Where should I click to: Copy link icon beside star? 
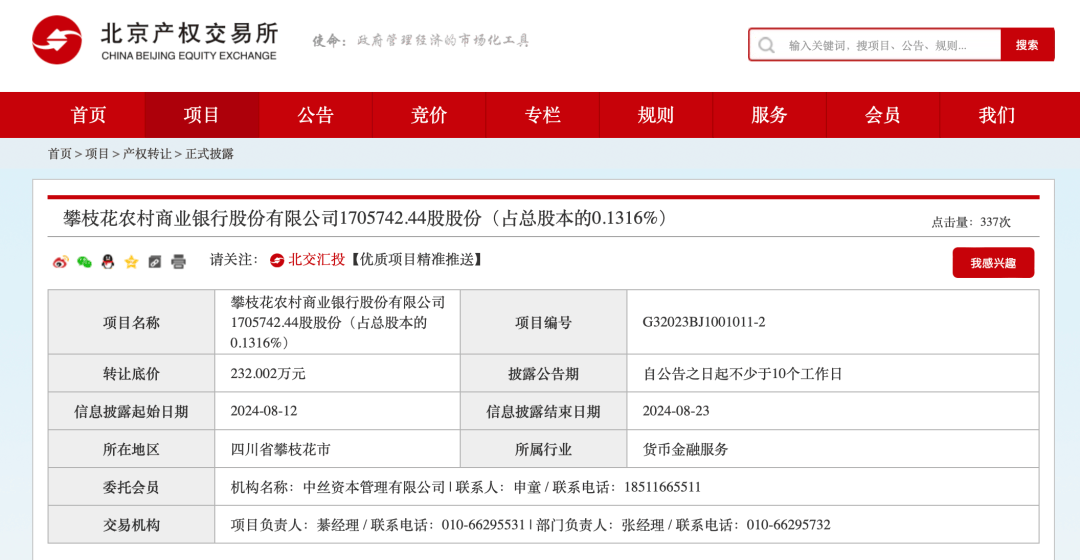tap(154, 262)
